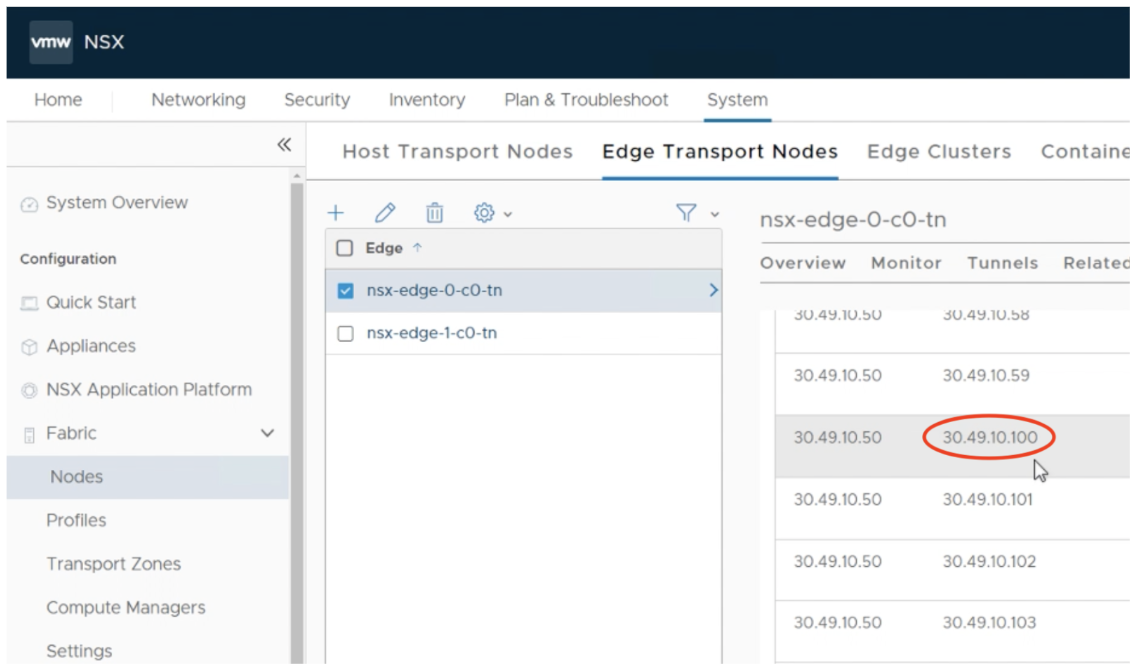Open the Networking menu
1137x672 pixels.
coord(198,100)
